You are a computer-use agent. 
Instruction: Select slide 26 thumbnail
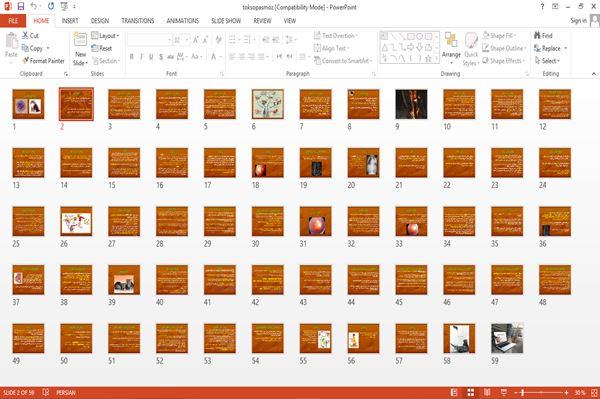[x=76, y=221]
